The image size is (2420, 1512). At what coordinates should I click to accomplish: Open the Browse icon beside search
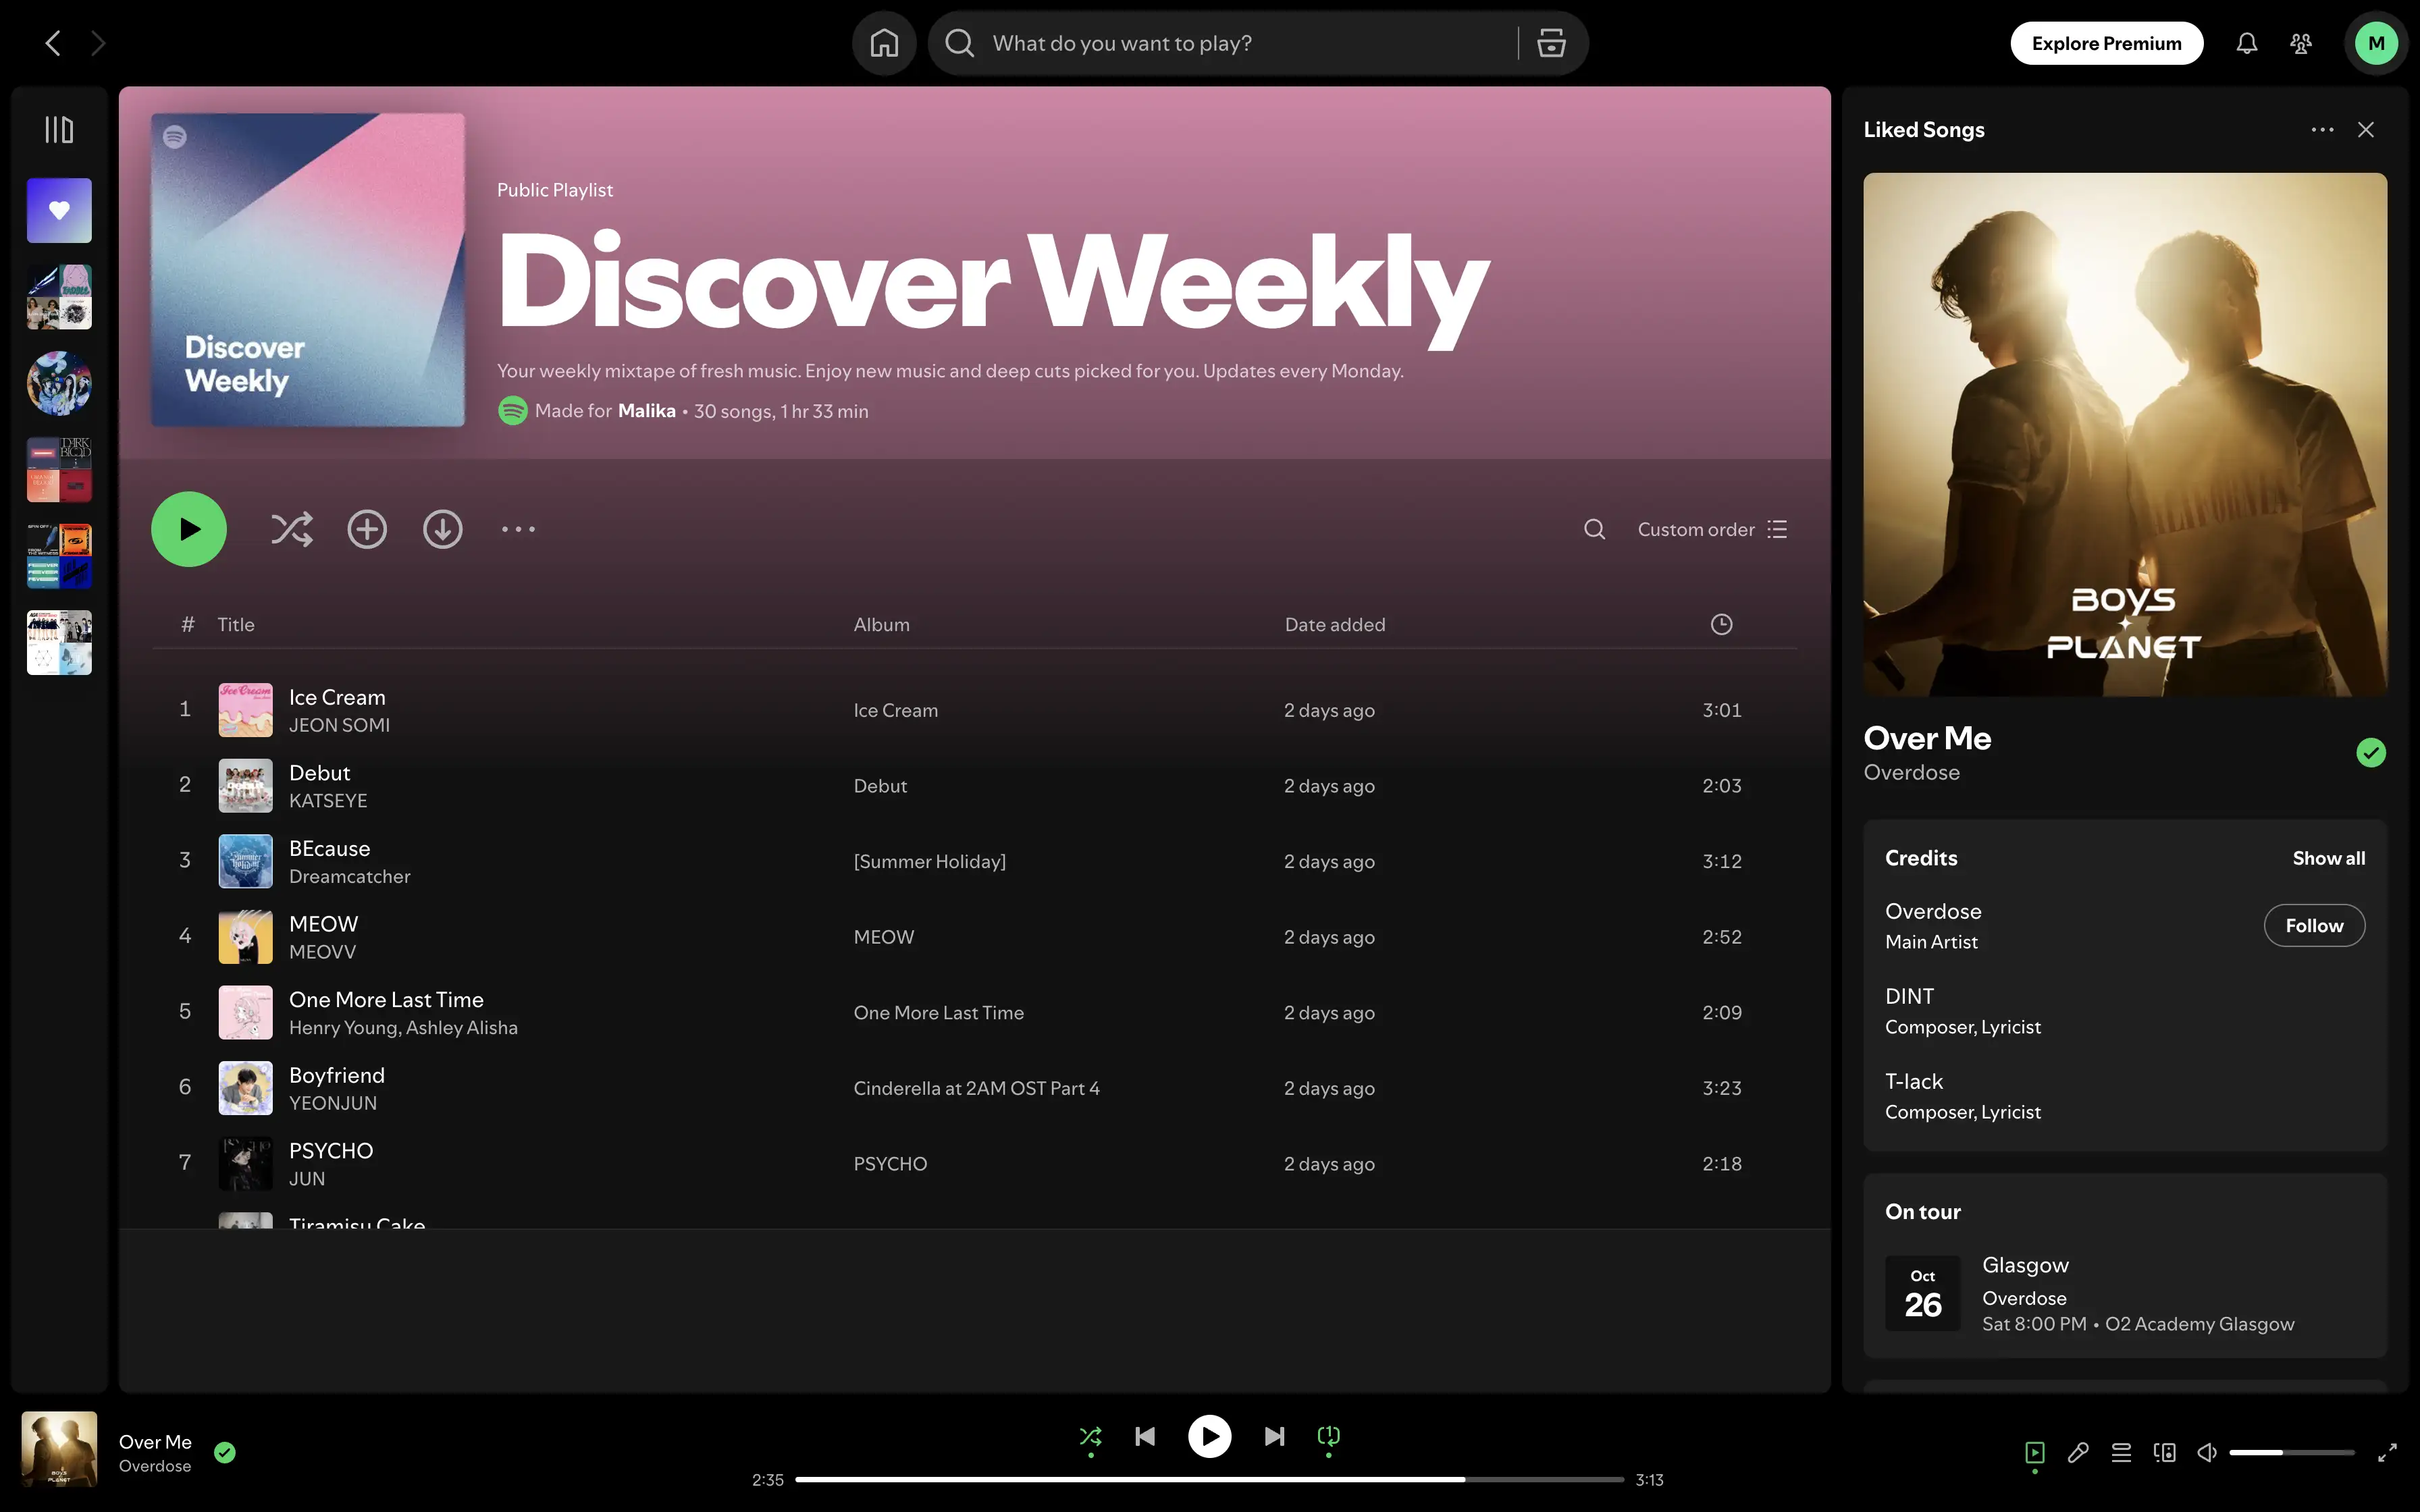click(x=1551, y=43)
